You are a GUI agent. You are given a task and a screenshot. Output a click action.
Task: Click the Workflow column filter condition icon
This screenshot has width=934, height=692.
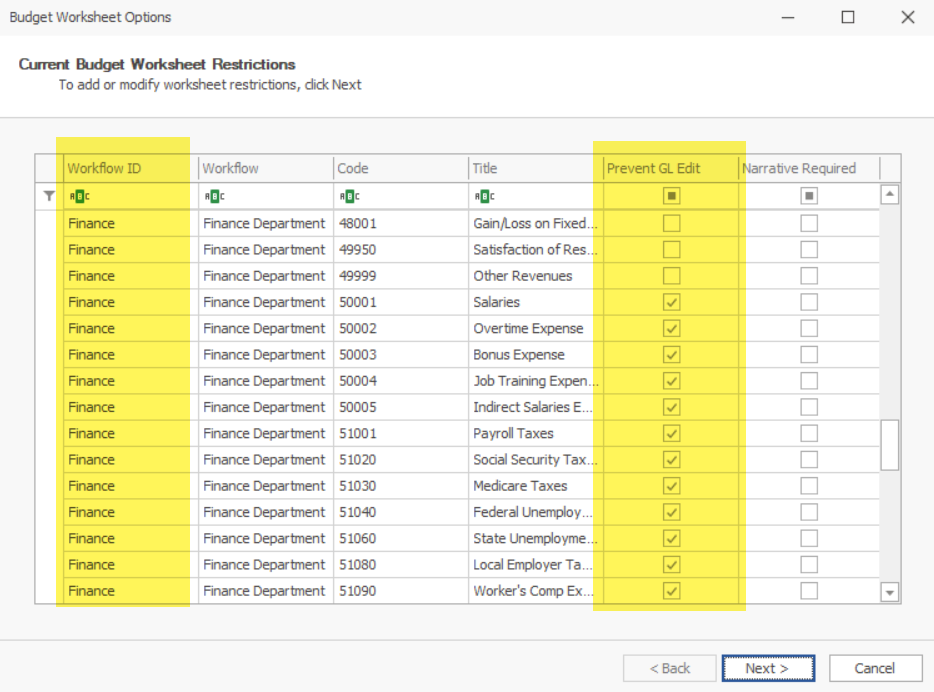pyautogui.click(x=214, y=196)
